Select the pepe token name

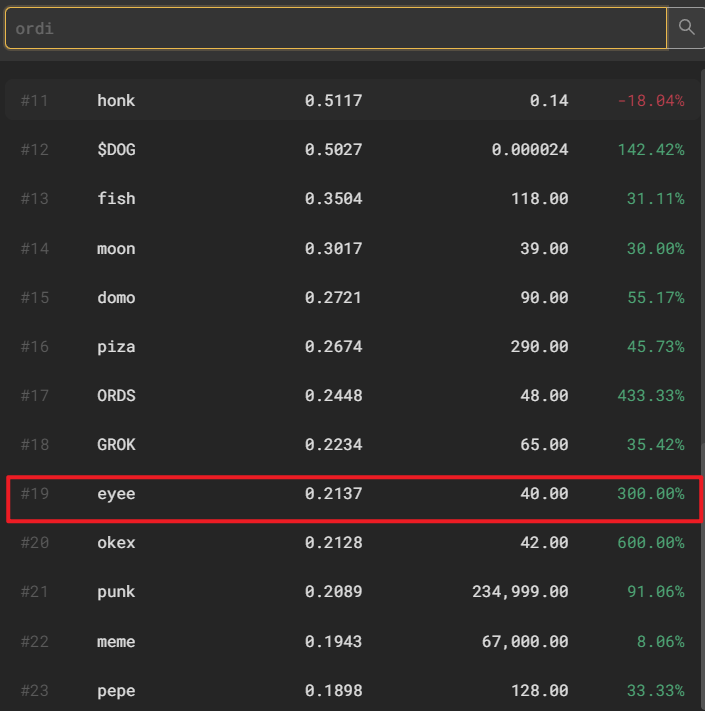click(x=116, y=691)
